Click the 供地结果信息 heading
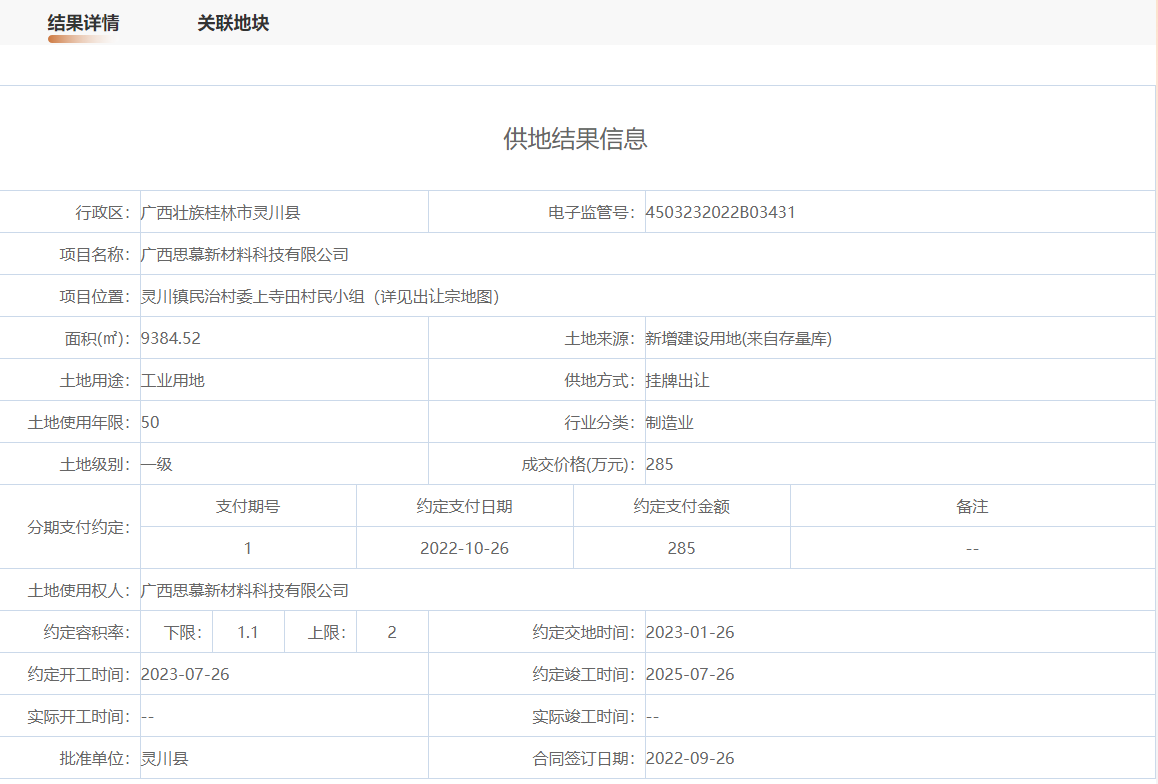The width and height of the screenshot is (1158, 784). (x=576, y=139)
